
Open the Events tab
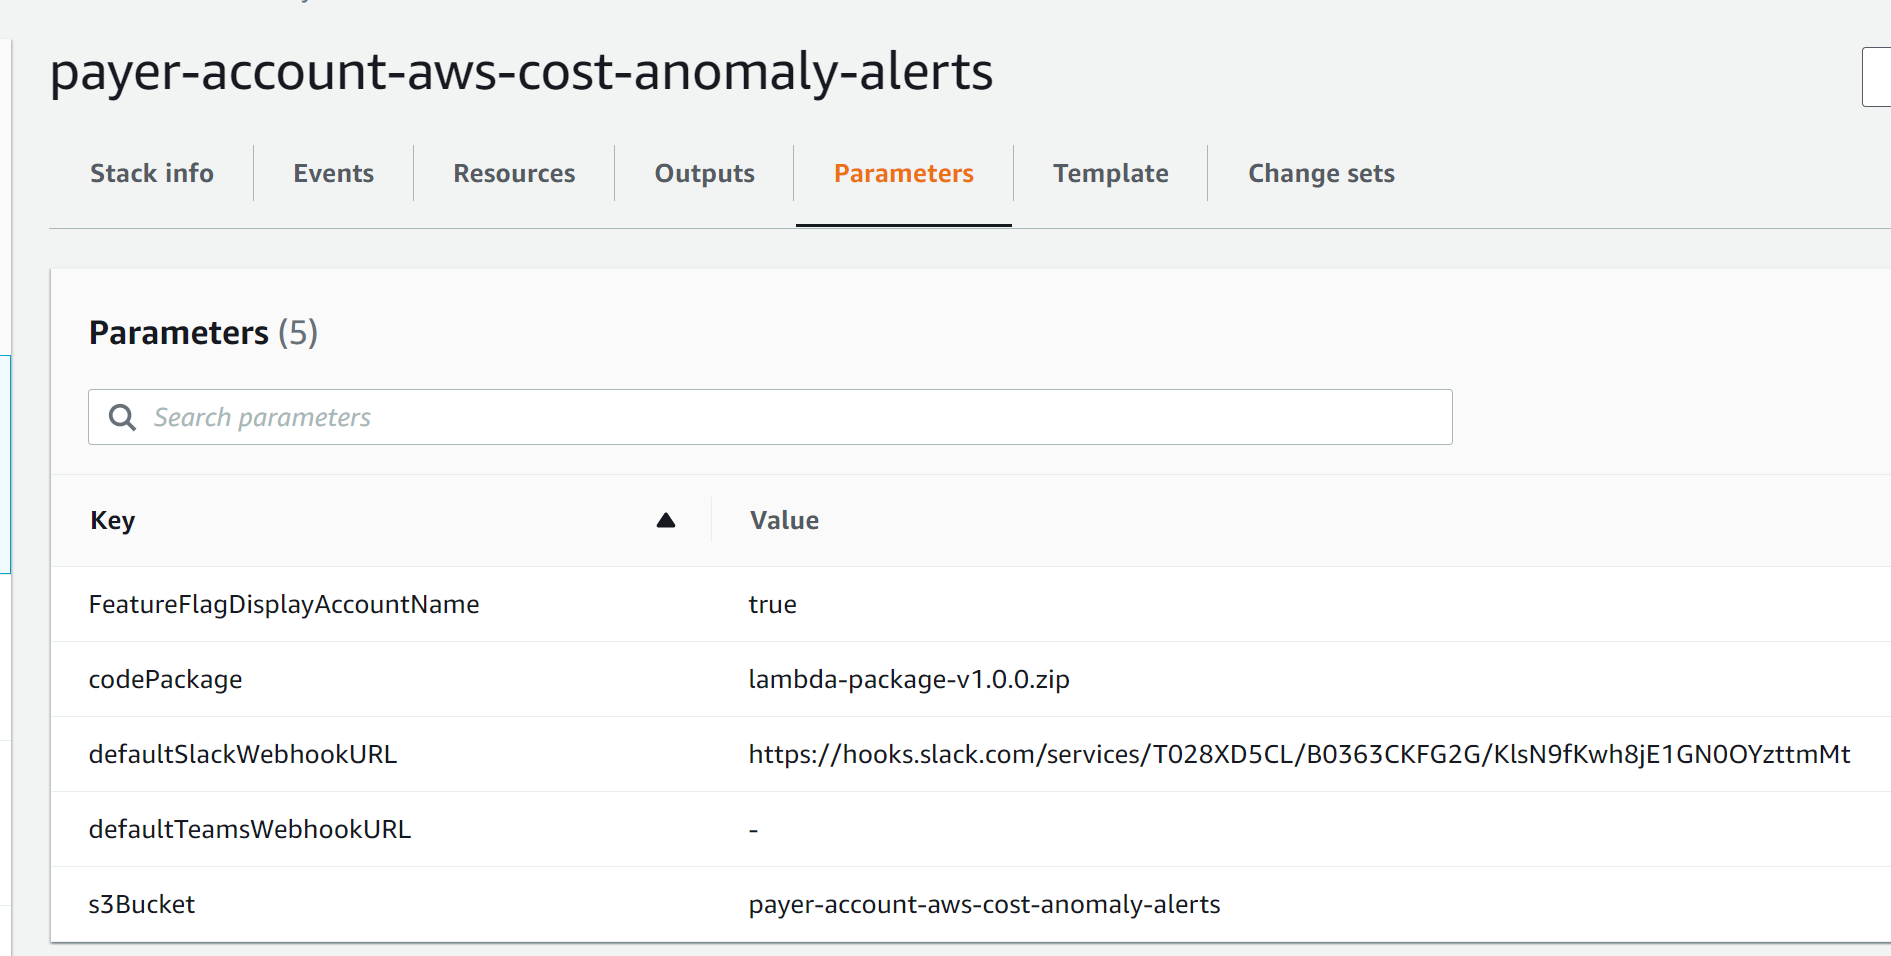coord(333,173)
